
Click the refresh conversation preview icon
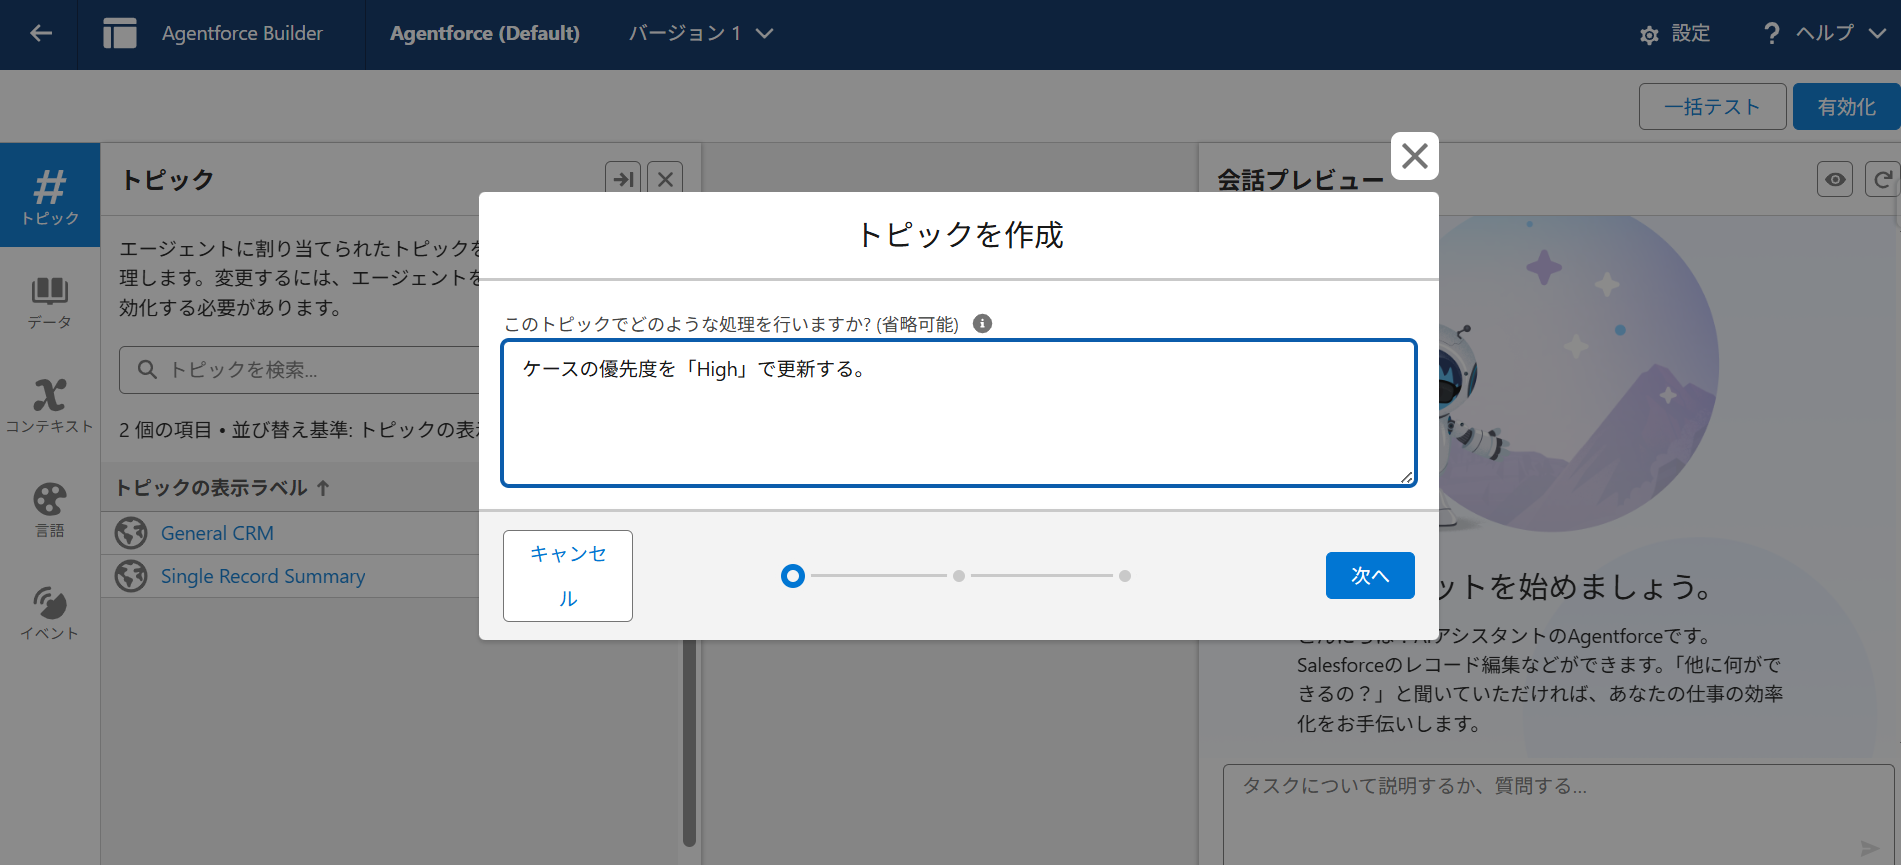[x=1882, y=179]
